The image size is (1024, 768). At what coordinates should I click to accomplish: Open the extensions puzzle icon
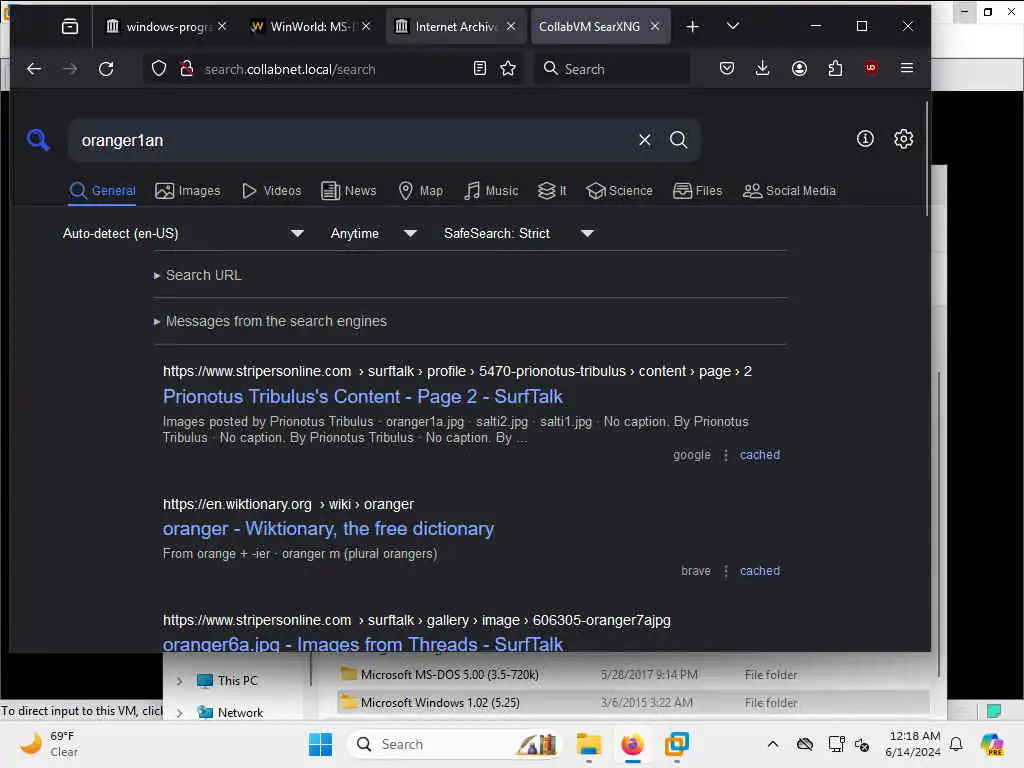coord(835,69)
